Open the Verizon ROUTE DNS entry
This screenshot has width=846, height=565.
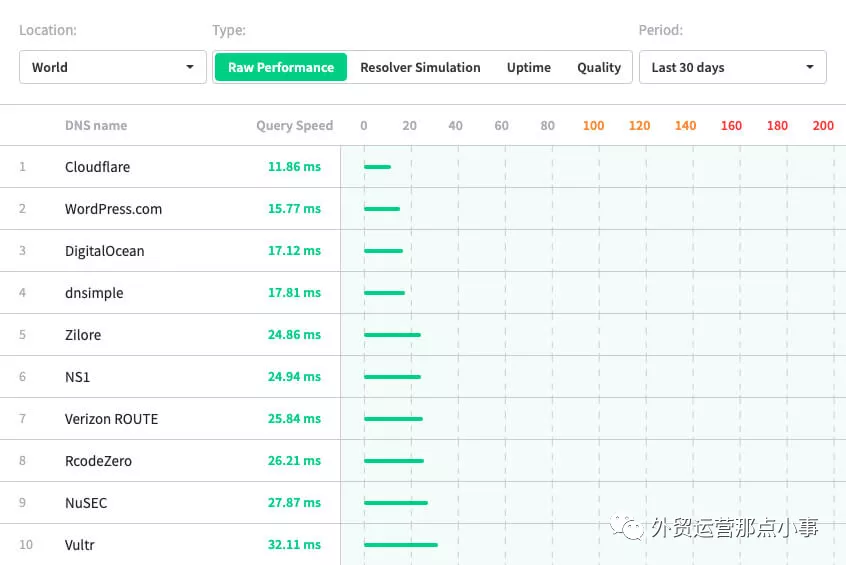click(111, 419)
